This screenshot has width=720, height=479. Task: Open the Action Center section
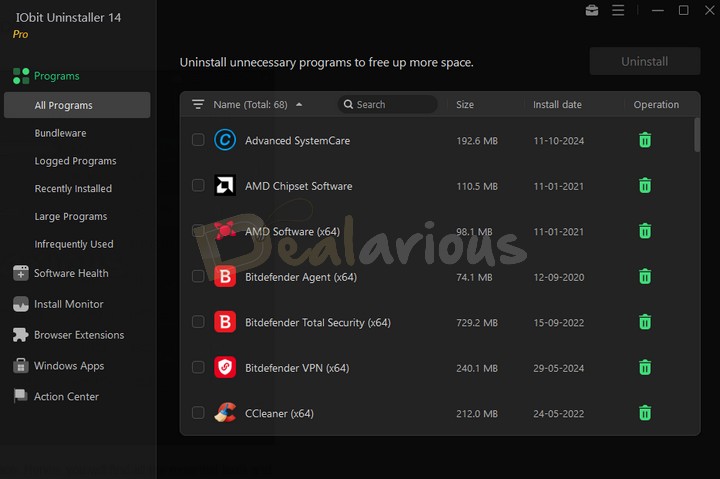(66, 396)
